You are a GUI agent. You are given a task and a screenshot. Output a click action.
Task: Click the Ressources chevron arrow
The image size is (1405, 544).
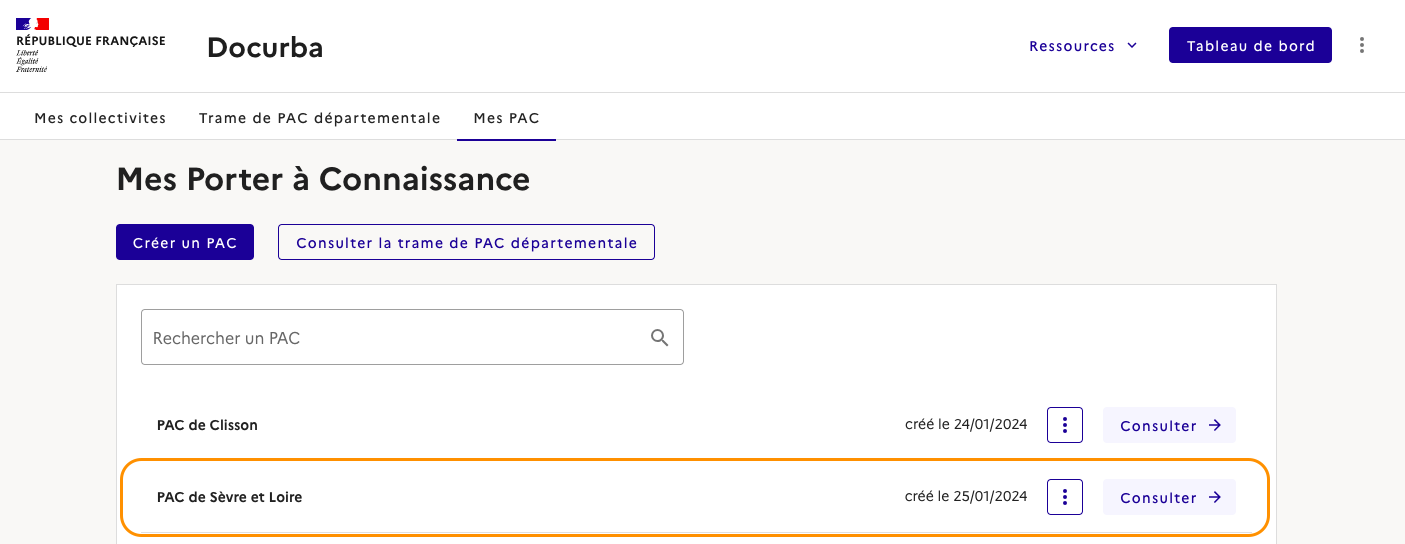[x=1132, y=46]
